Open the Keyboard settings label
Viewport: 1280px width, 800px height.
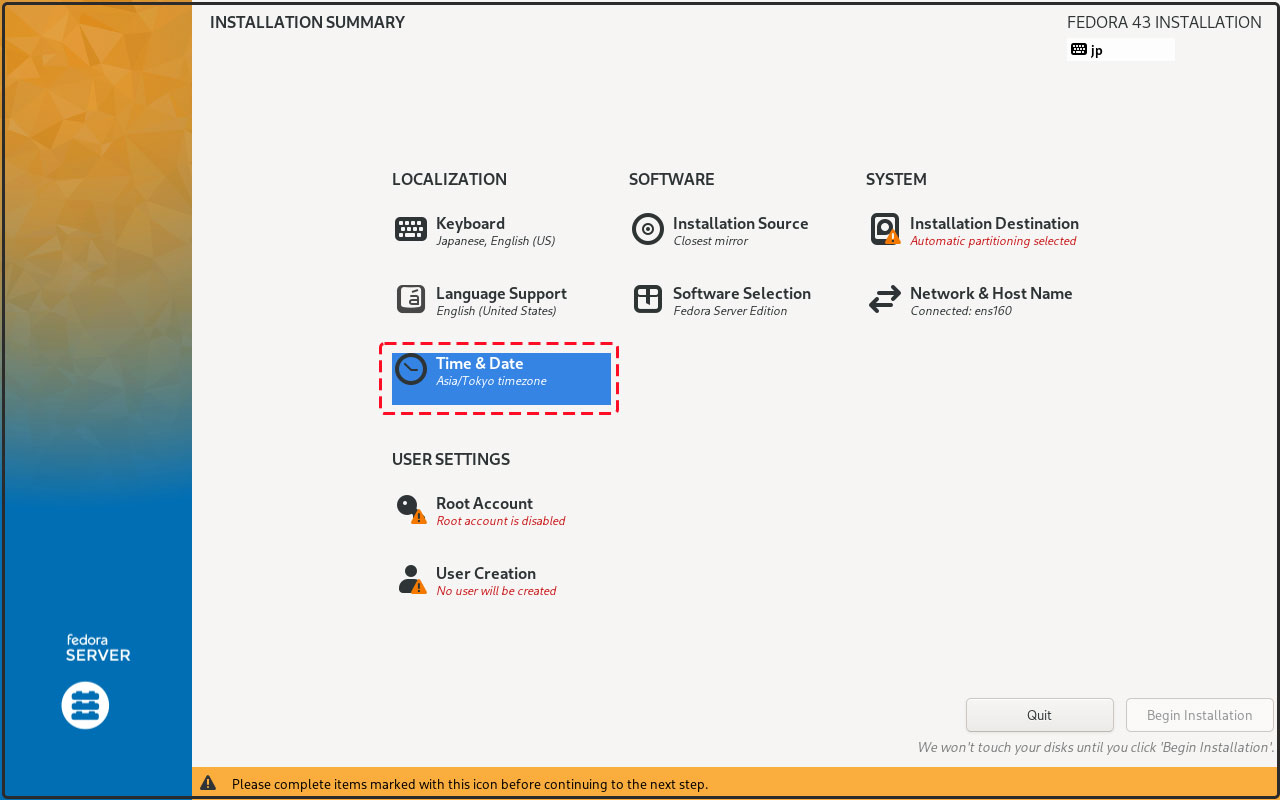click(x=470, y=224)
